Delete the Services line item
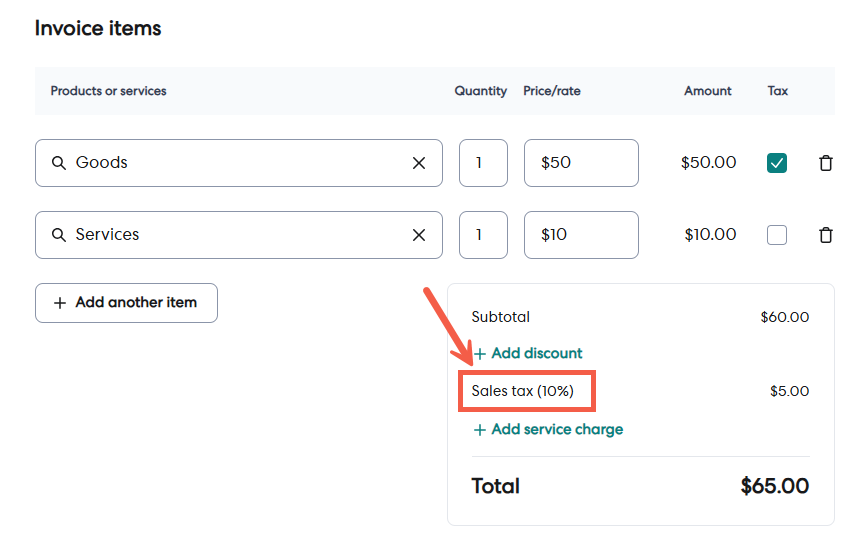Screen dimensions: 858x538 (x=825, y=235)
